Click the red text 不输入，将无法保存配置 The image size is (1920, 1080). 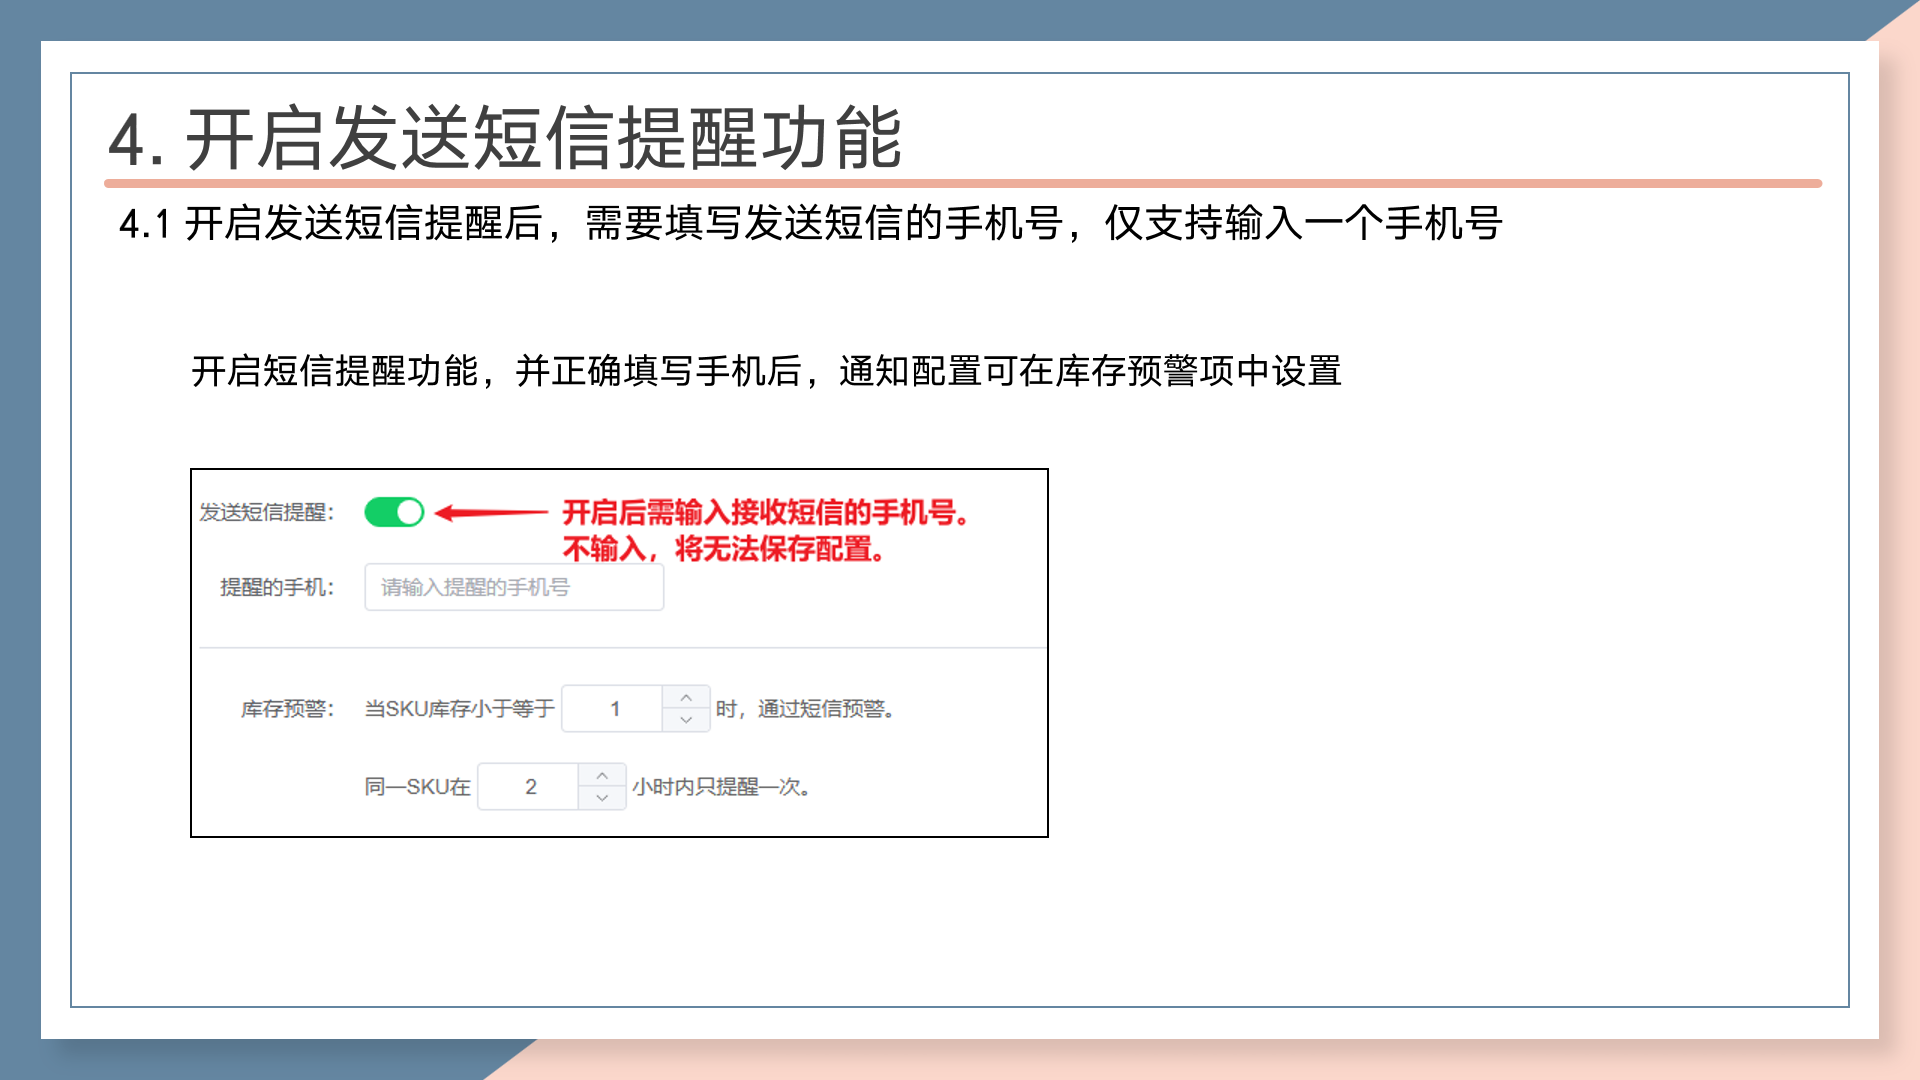coord(723,549)
